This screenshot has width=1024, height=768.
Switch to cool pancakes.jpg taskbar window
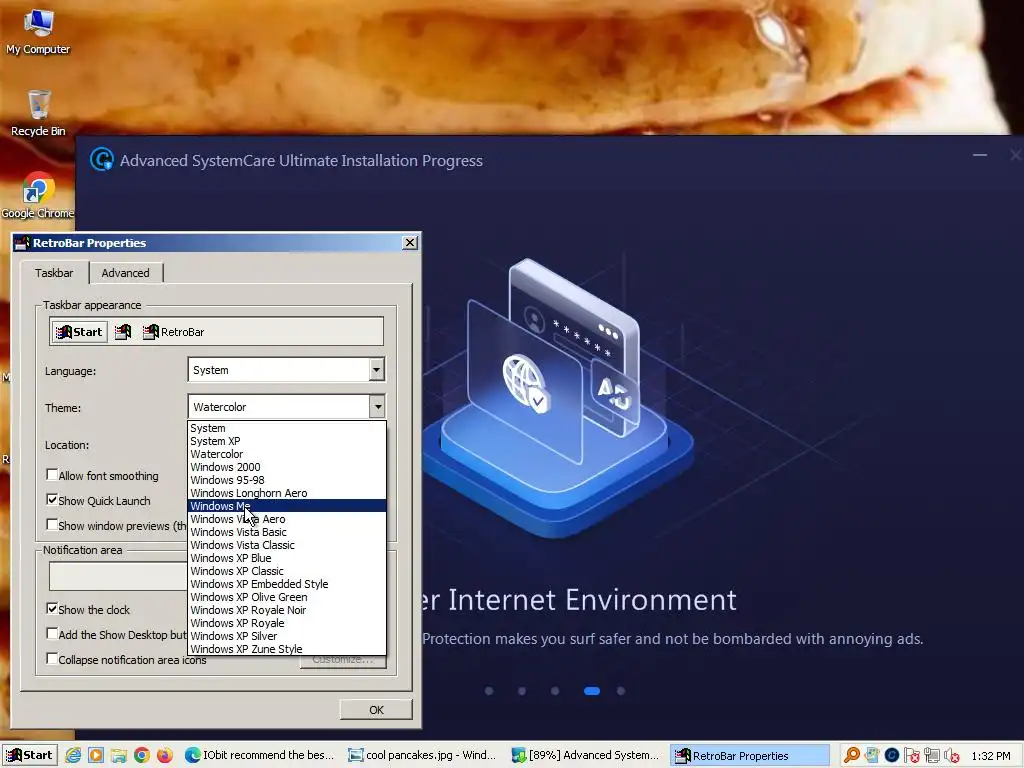(x=423, y=756)
